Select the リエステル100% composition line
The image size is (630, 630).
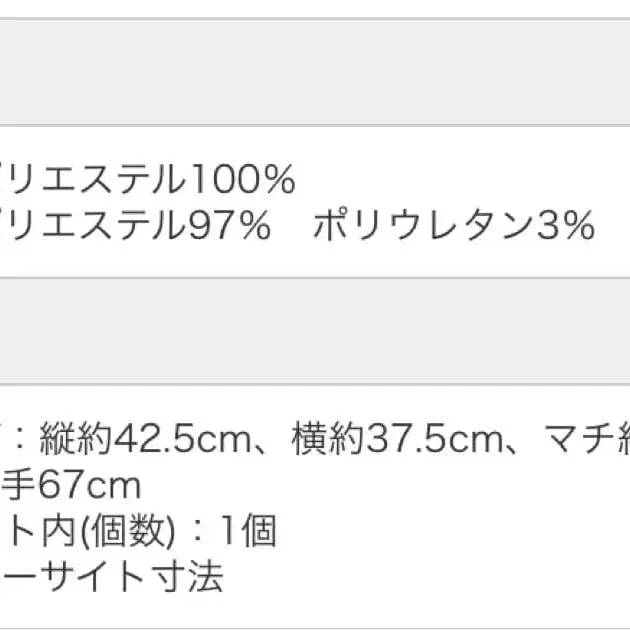(x=147, y=181)
